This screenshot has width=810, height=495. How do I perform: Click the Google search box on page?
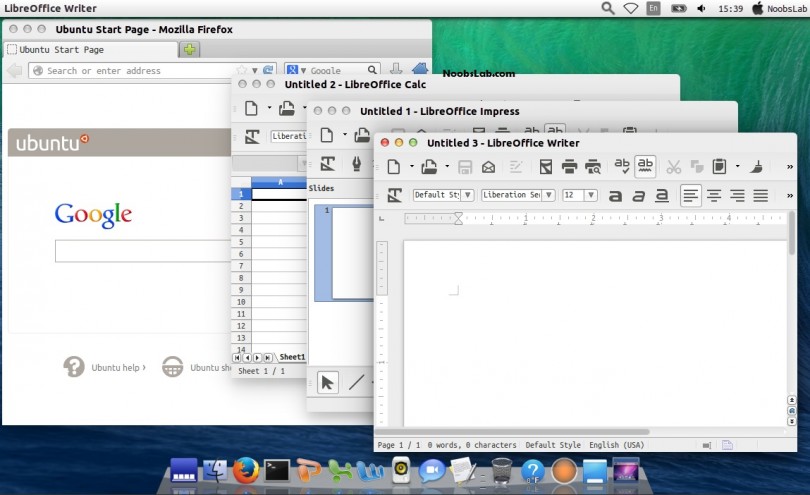click(143, 251)
